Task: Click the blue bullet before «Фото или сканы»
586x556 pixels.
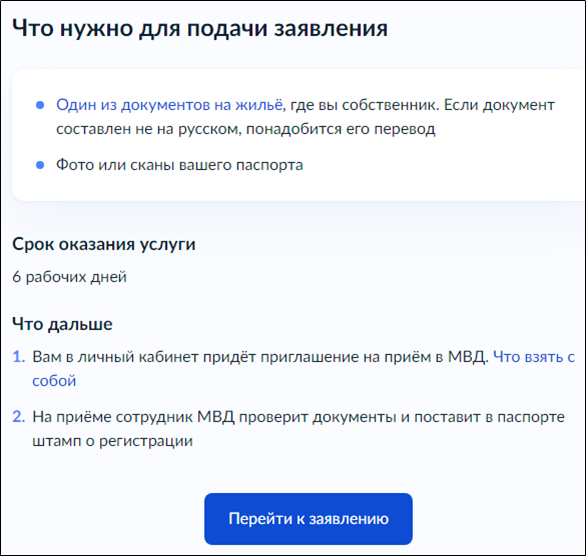Action: pos(40,165)
